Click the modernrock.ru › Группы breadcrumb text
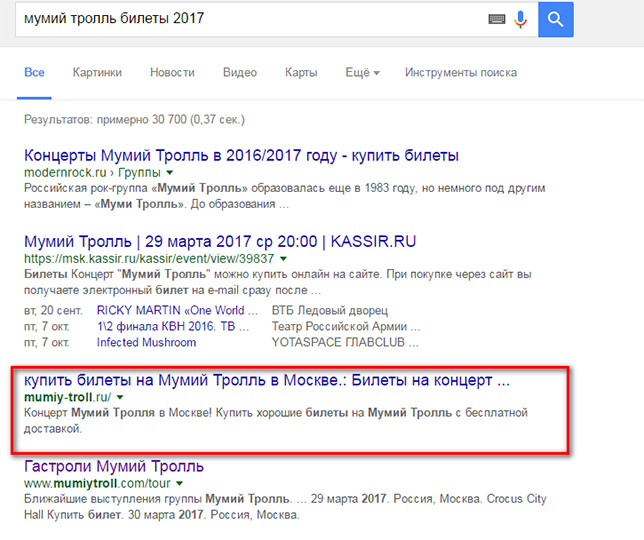 click(92, 173)
